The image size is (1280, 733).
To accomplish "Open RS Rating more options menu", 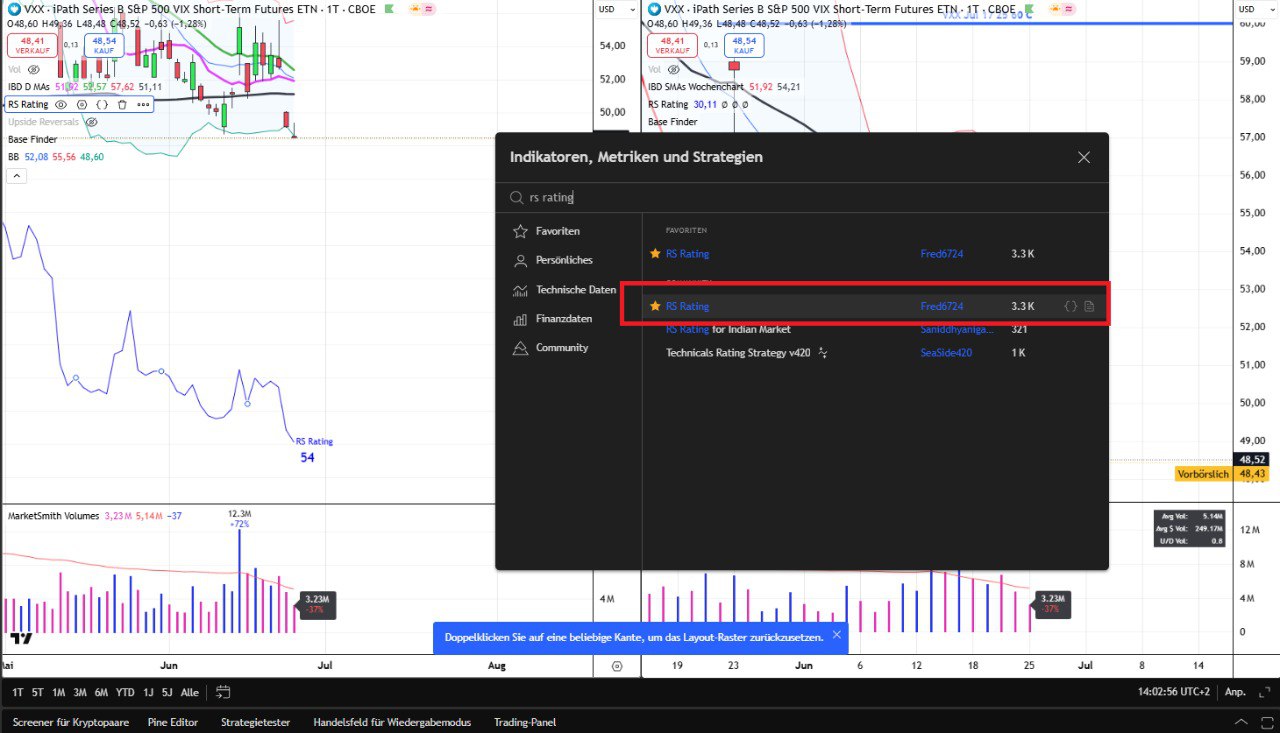I will tap(143, 104).
